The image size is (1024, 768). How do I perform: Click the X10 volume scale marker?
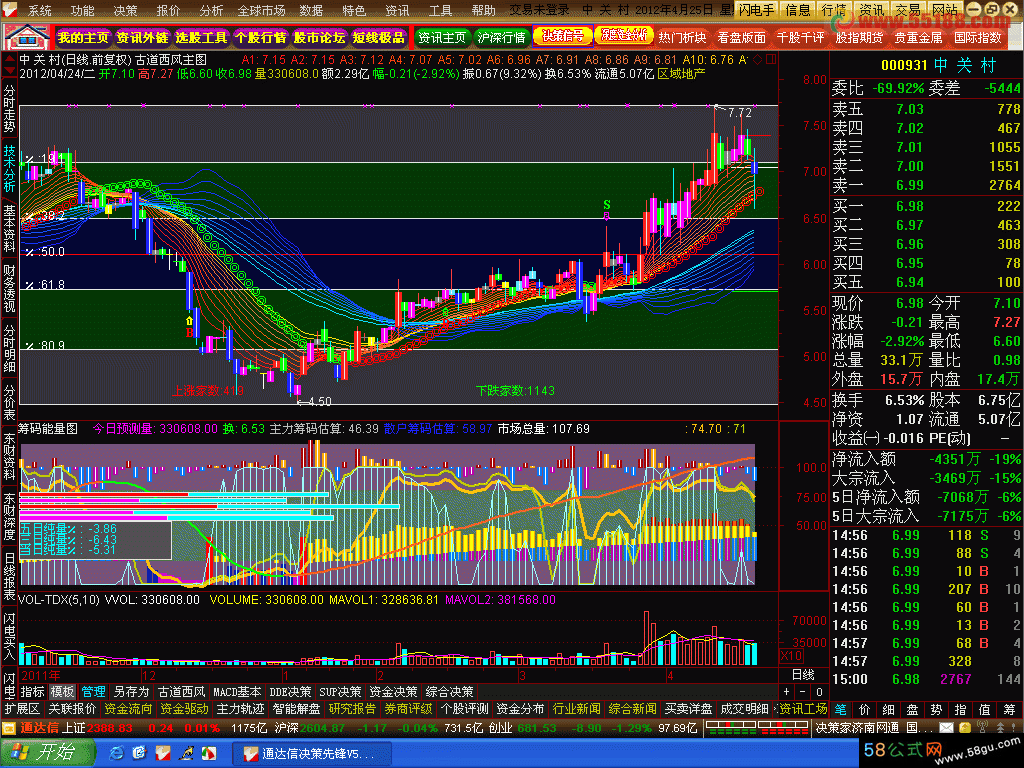(x=792, y=655)
